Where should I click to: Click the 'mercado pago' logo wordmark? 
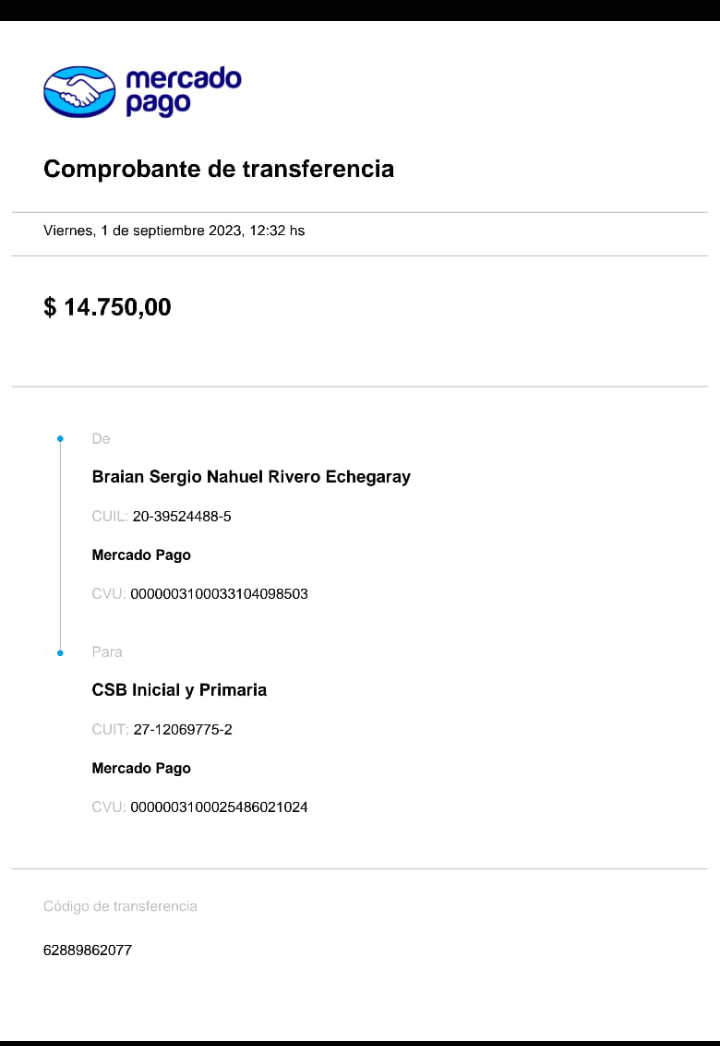183,91
